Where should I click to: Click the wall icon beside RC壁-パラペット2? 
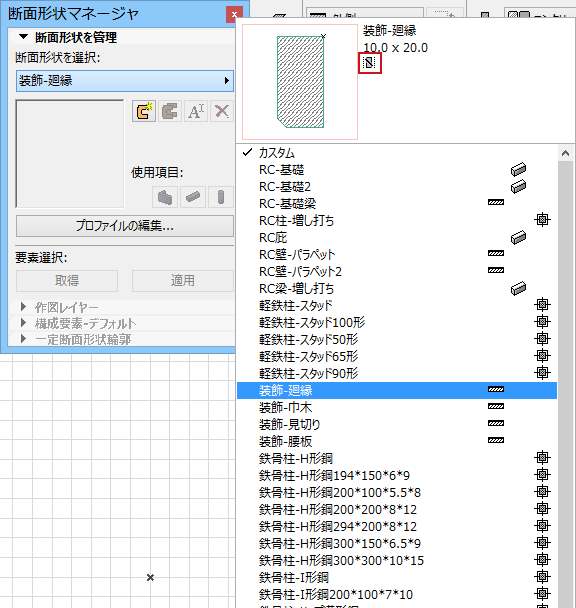(x=496, y=271)
